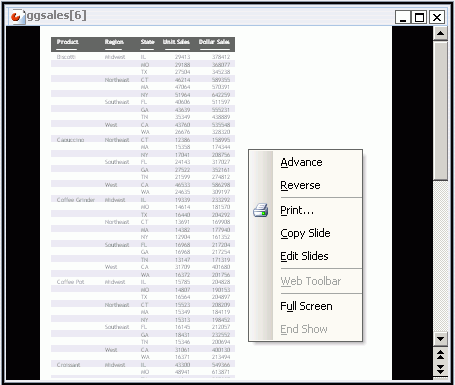Switch to Full Screen via context menu
The height and width of the screenshot is (385, 455).
point(306,306)
